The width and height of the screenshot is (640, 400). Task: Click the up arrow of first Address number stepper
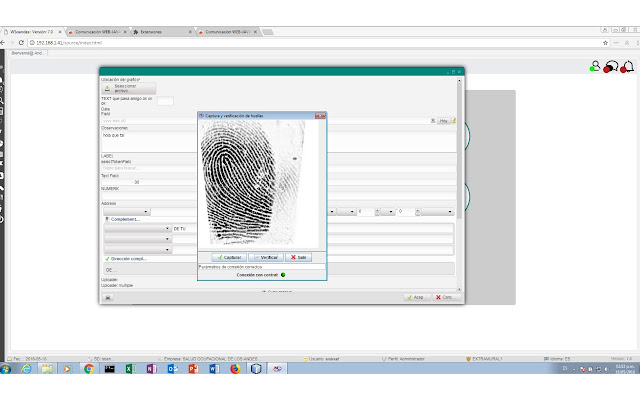[x=377, y=210]
